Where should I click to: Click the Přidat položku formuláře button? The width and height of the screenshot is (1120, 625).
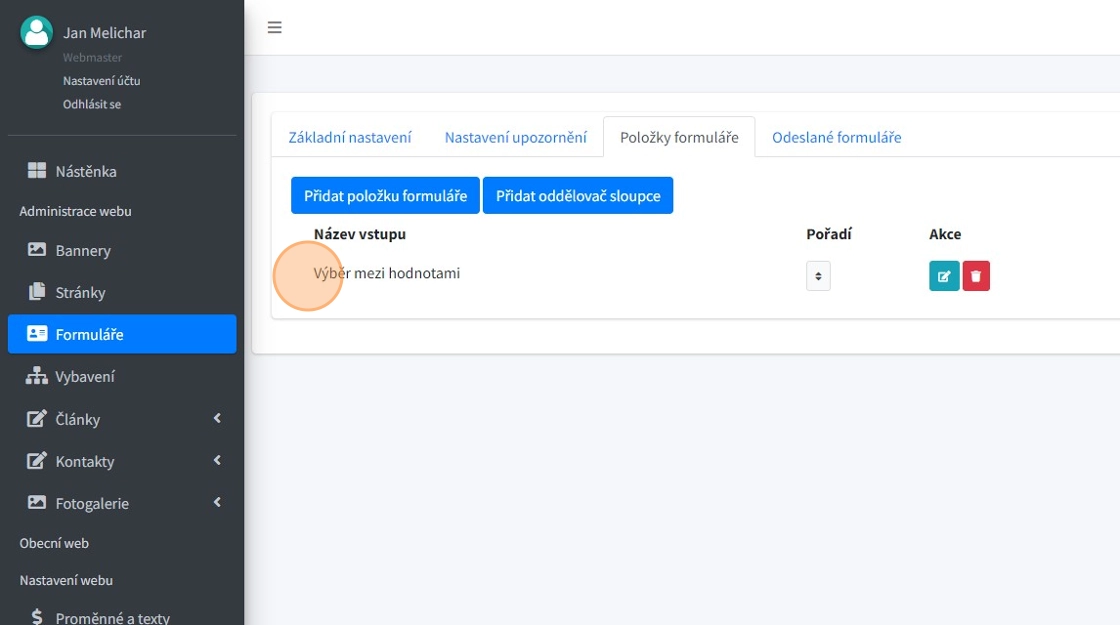(385, 196)
